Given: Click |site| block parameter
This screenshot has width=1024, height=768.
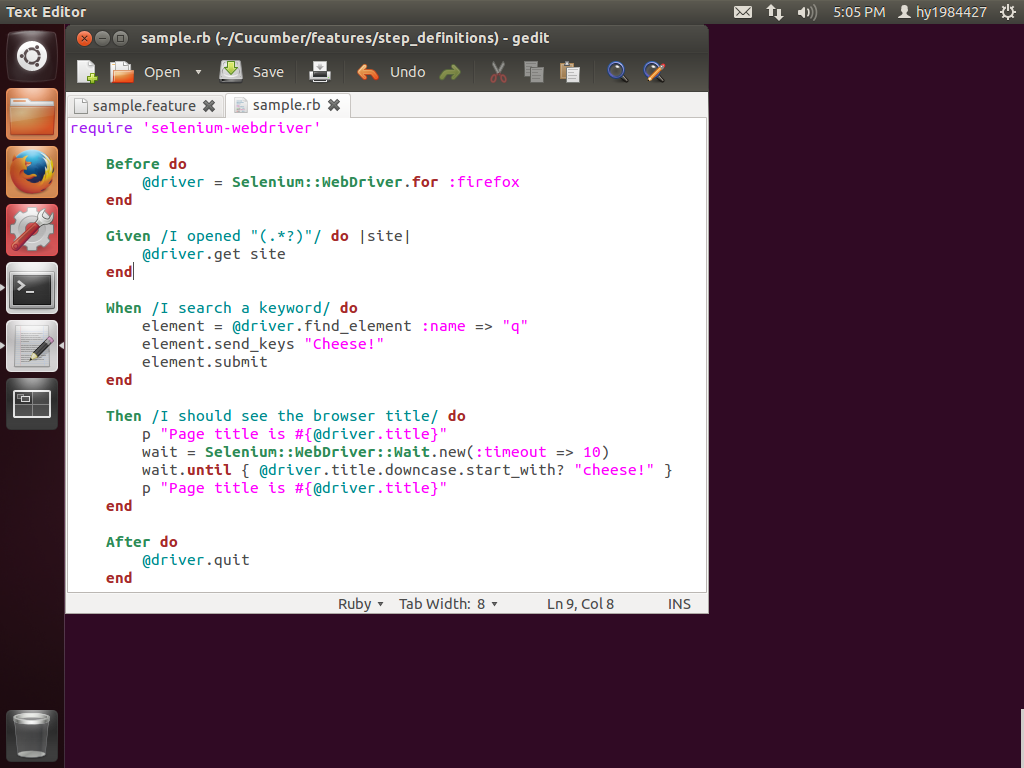Looking at the screenshot, I should coord(385,236).
